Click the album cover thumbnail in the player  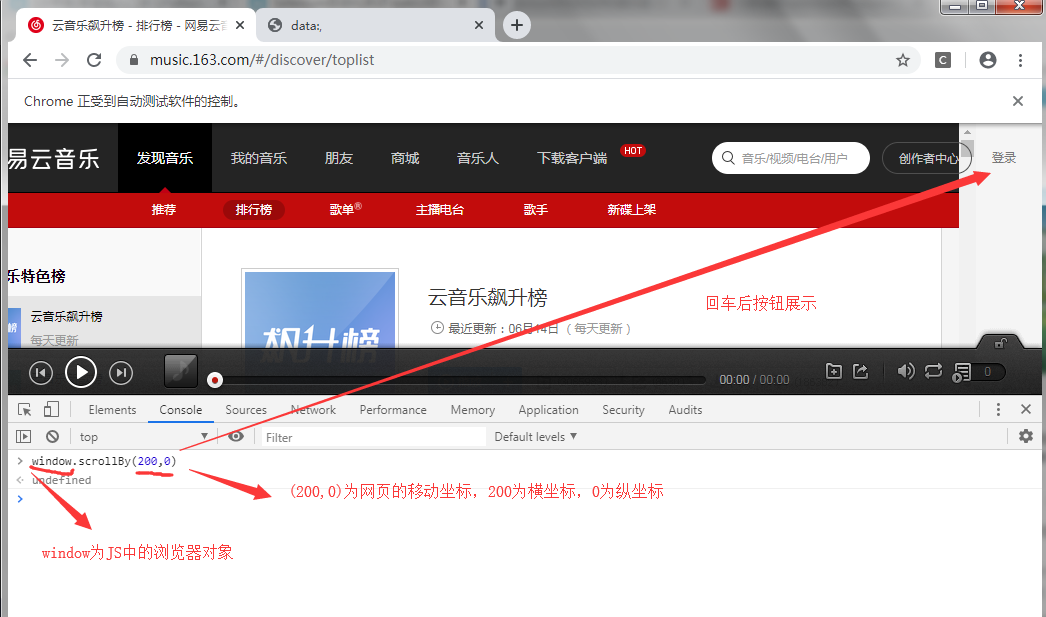pyautogui.click(x=181, y=371)
